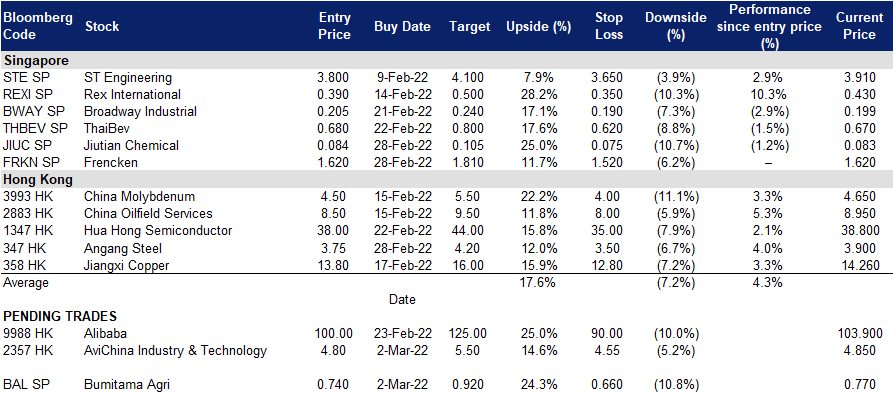Click the BAL SP Bloomberg code
The image size is (893, 393).
[x=26, y=385]
